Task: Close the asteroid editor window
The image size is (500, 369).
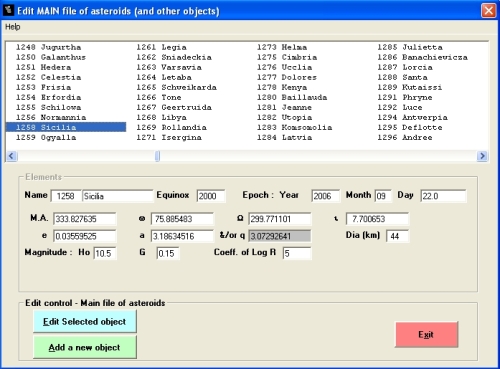Action: click(489, 11)
